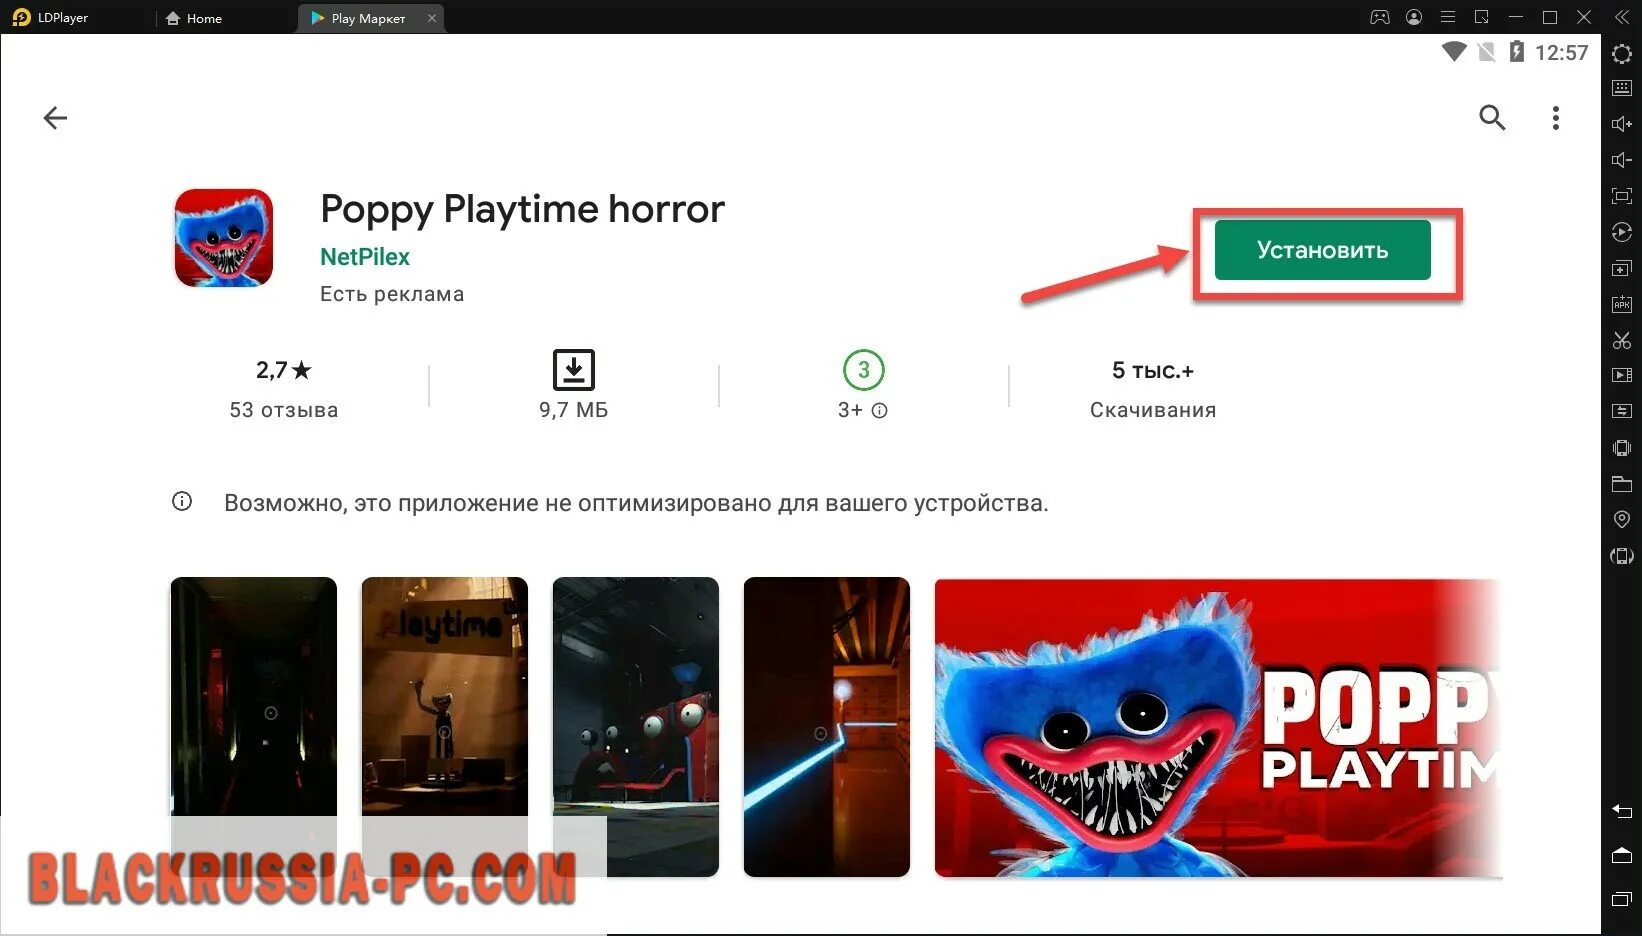Open the user account icon in title bar
This screenshot has width=1642, height=936.
(1414, 17)
